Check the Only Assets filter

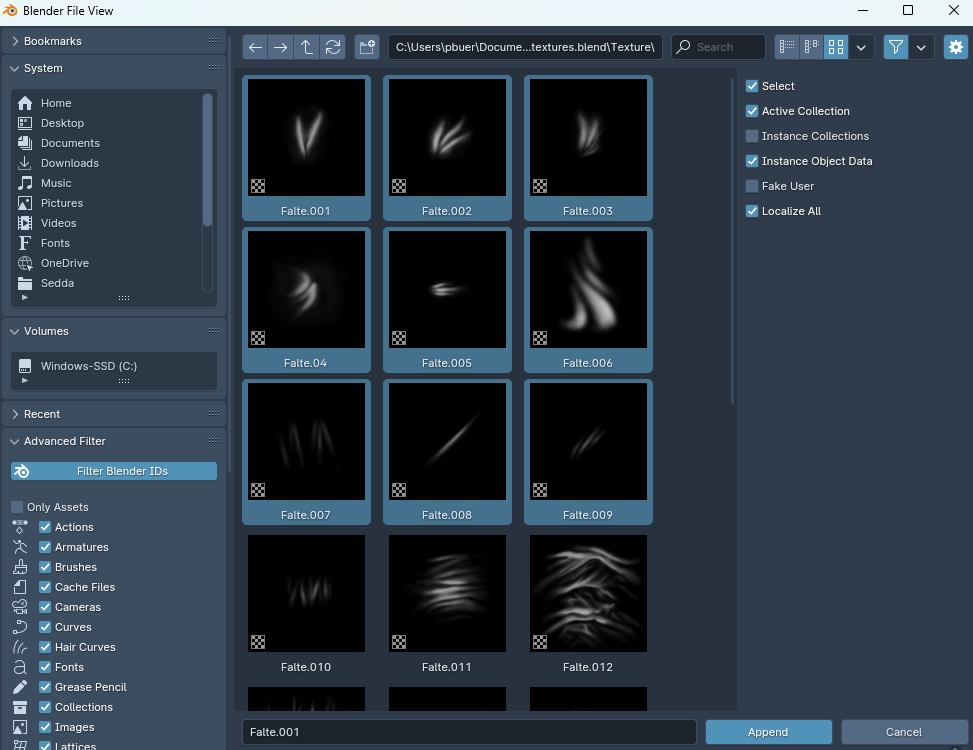[17, 507]
